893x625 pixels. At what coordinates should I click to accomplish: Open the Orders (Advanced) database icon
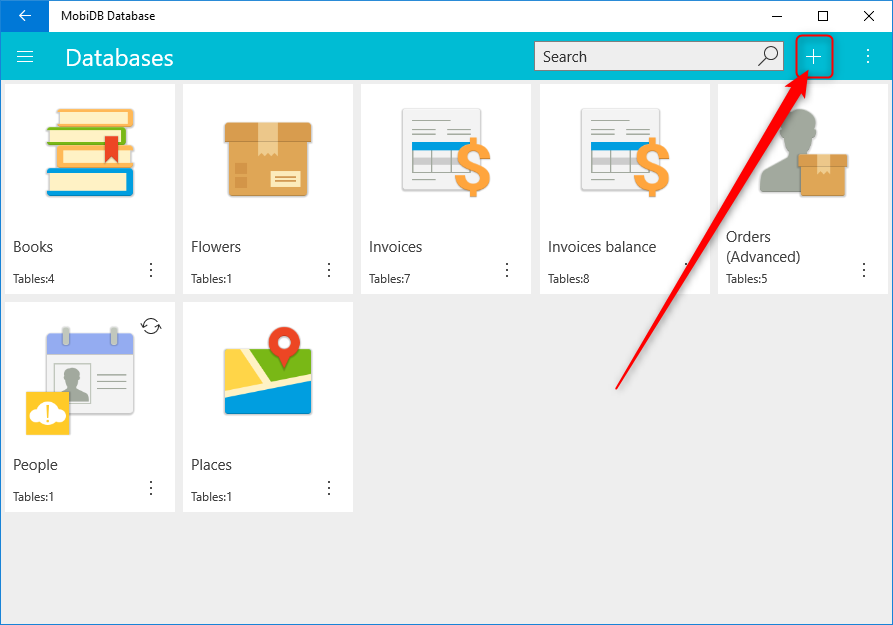[x=803, y=152]
